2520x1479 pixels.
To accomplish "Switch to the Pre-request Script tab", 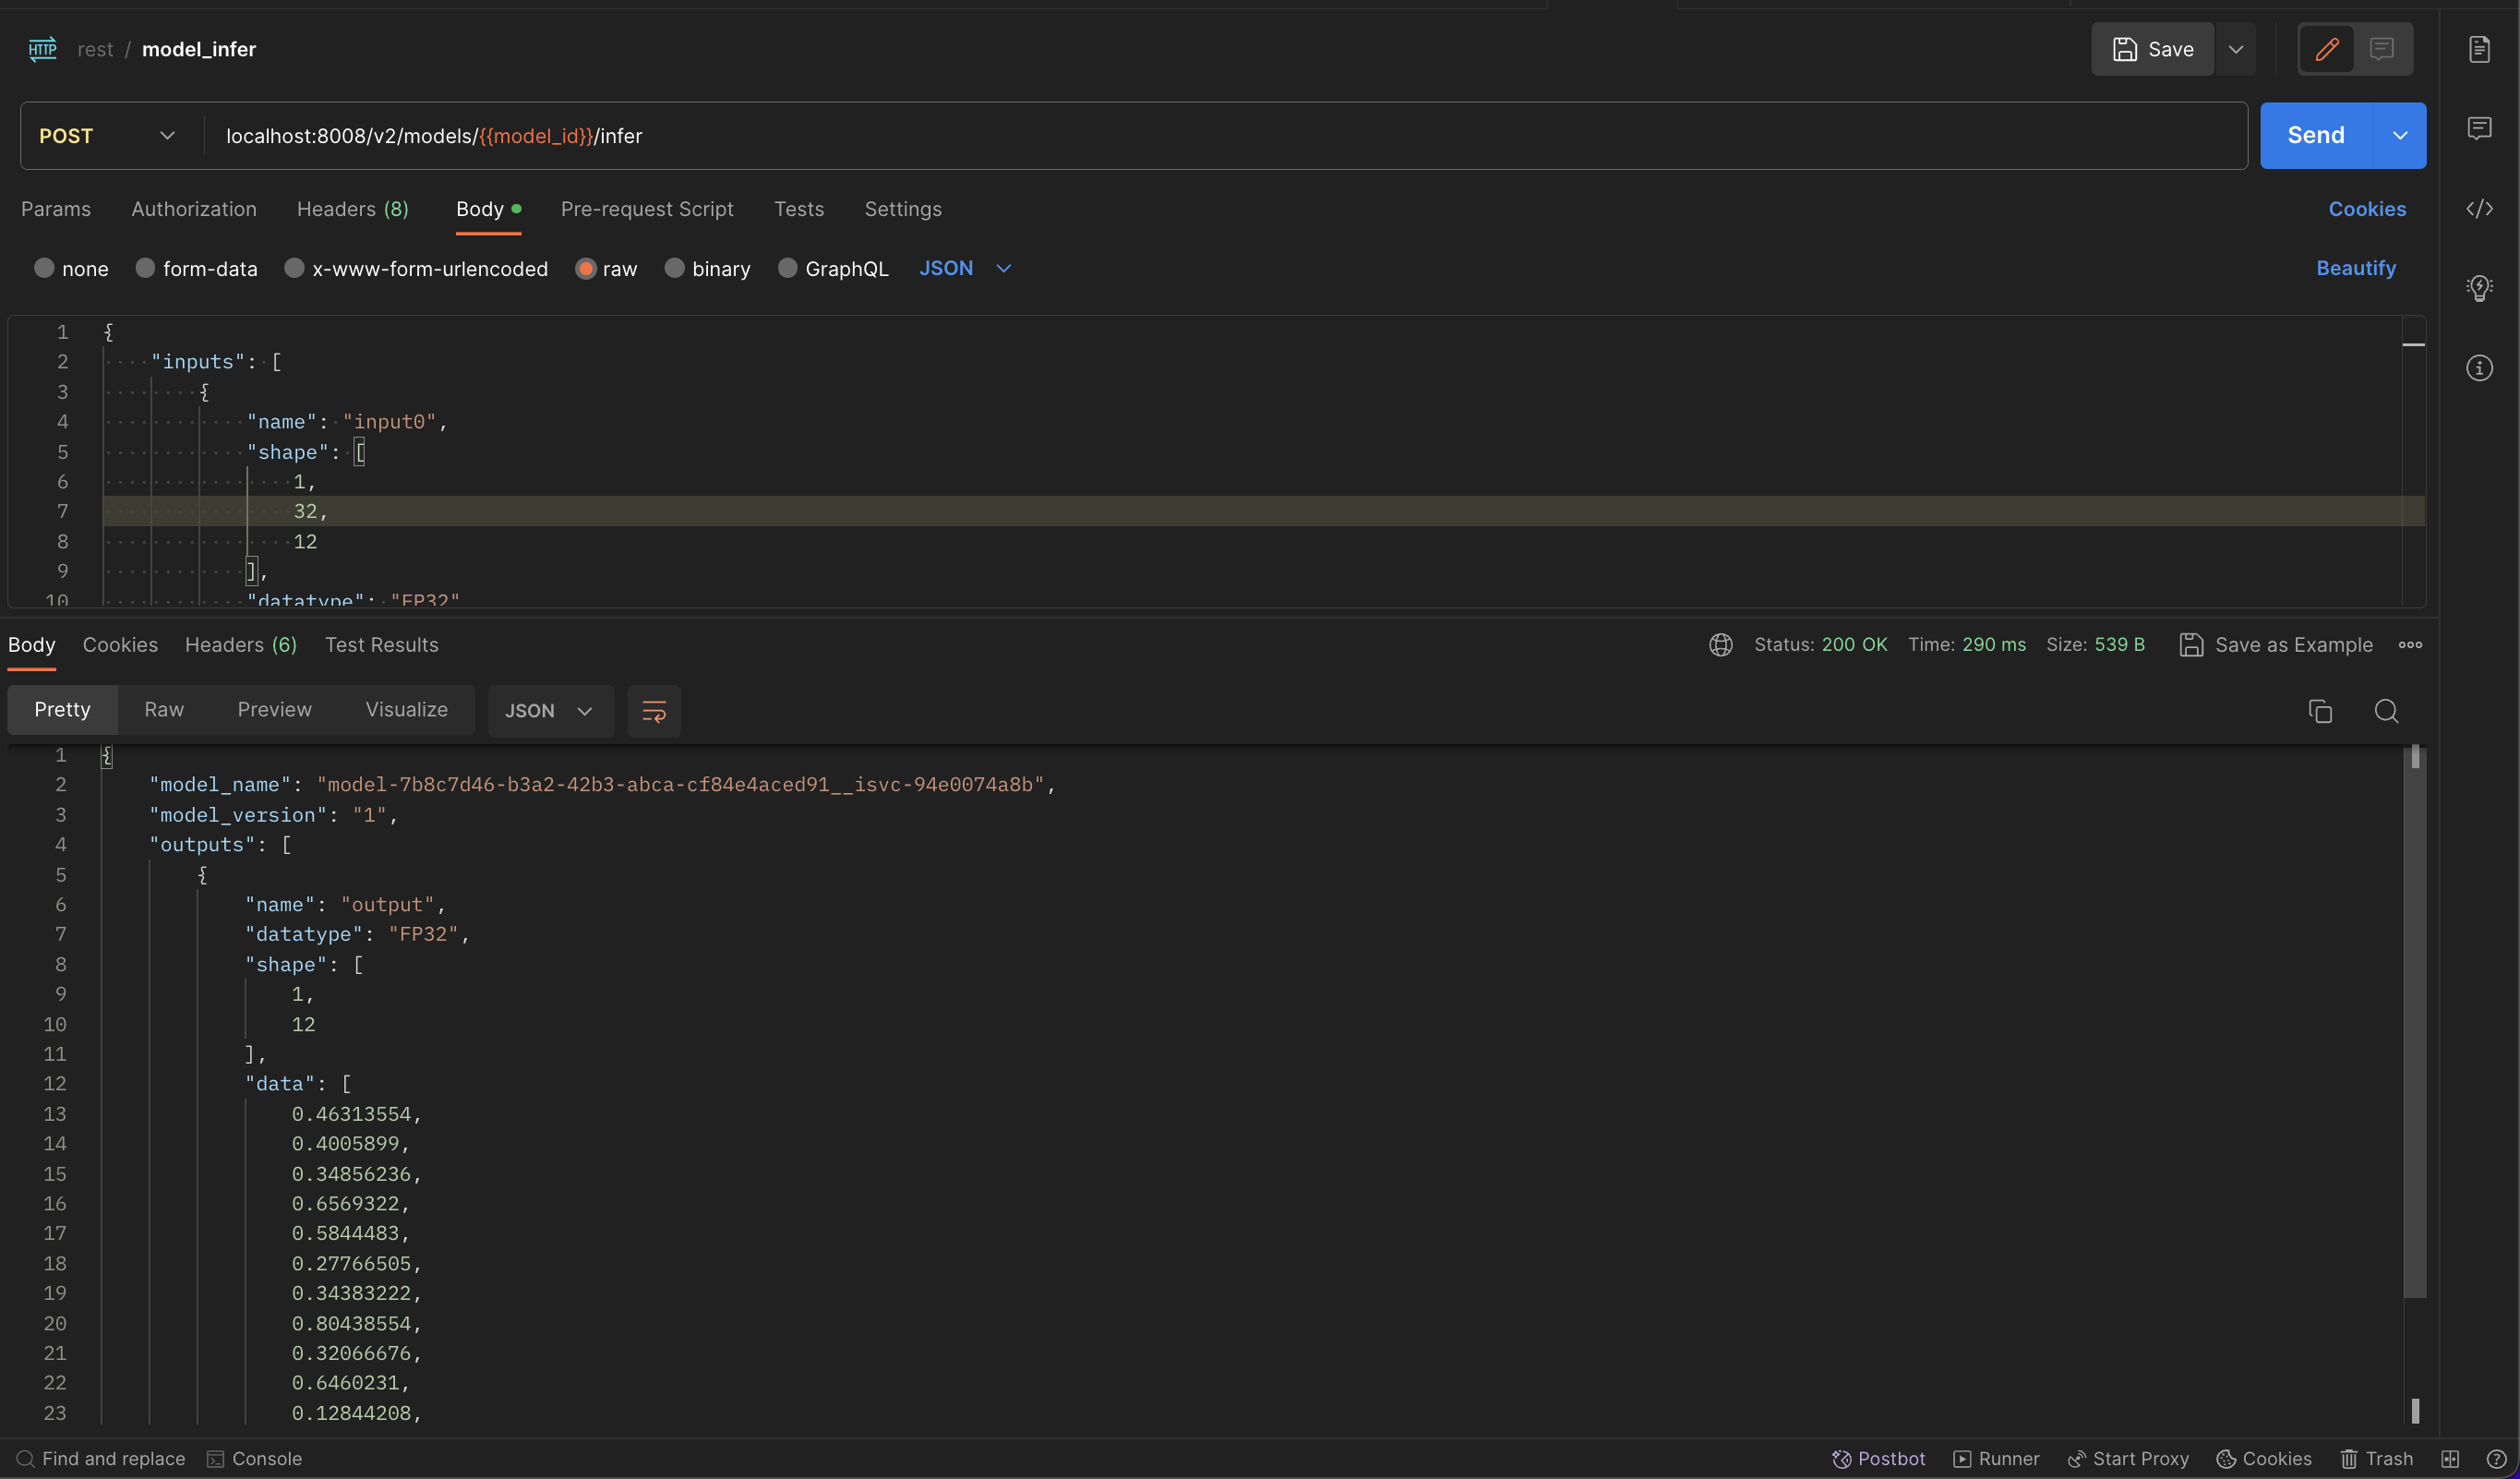I will (x=647, y=209).
